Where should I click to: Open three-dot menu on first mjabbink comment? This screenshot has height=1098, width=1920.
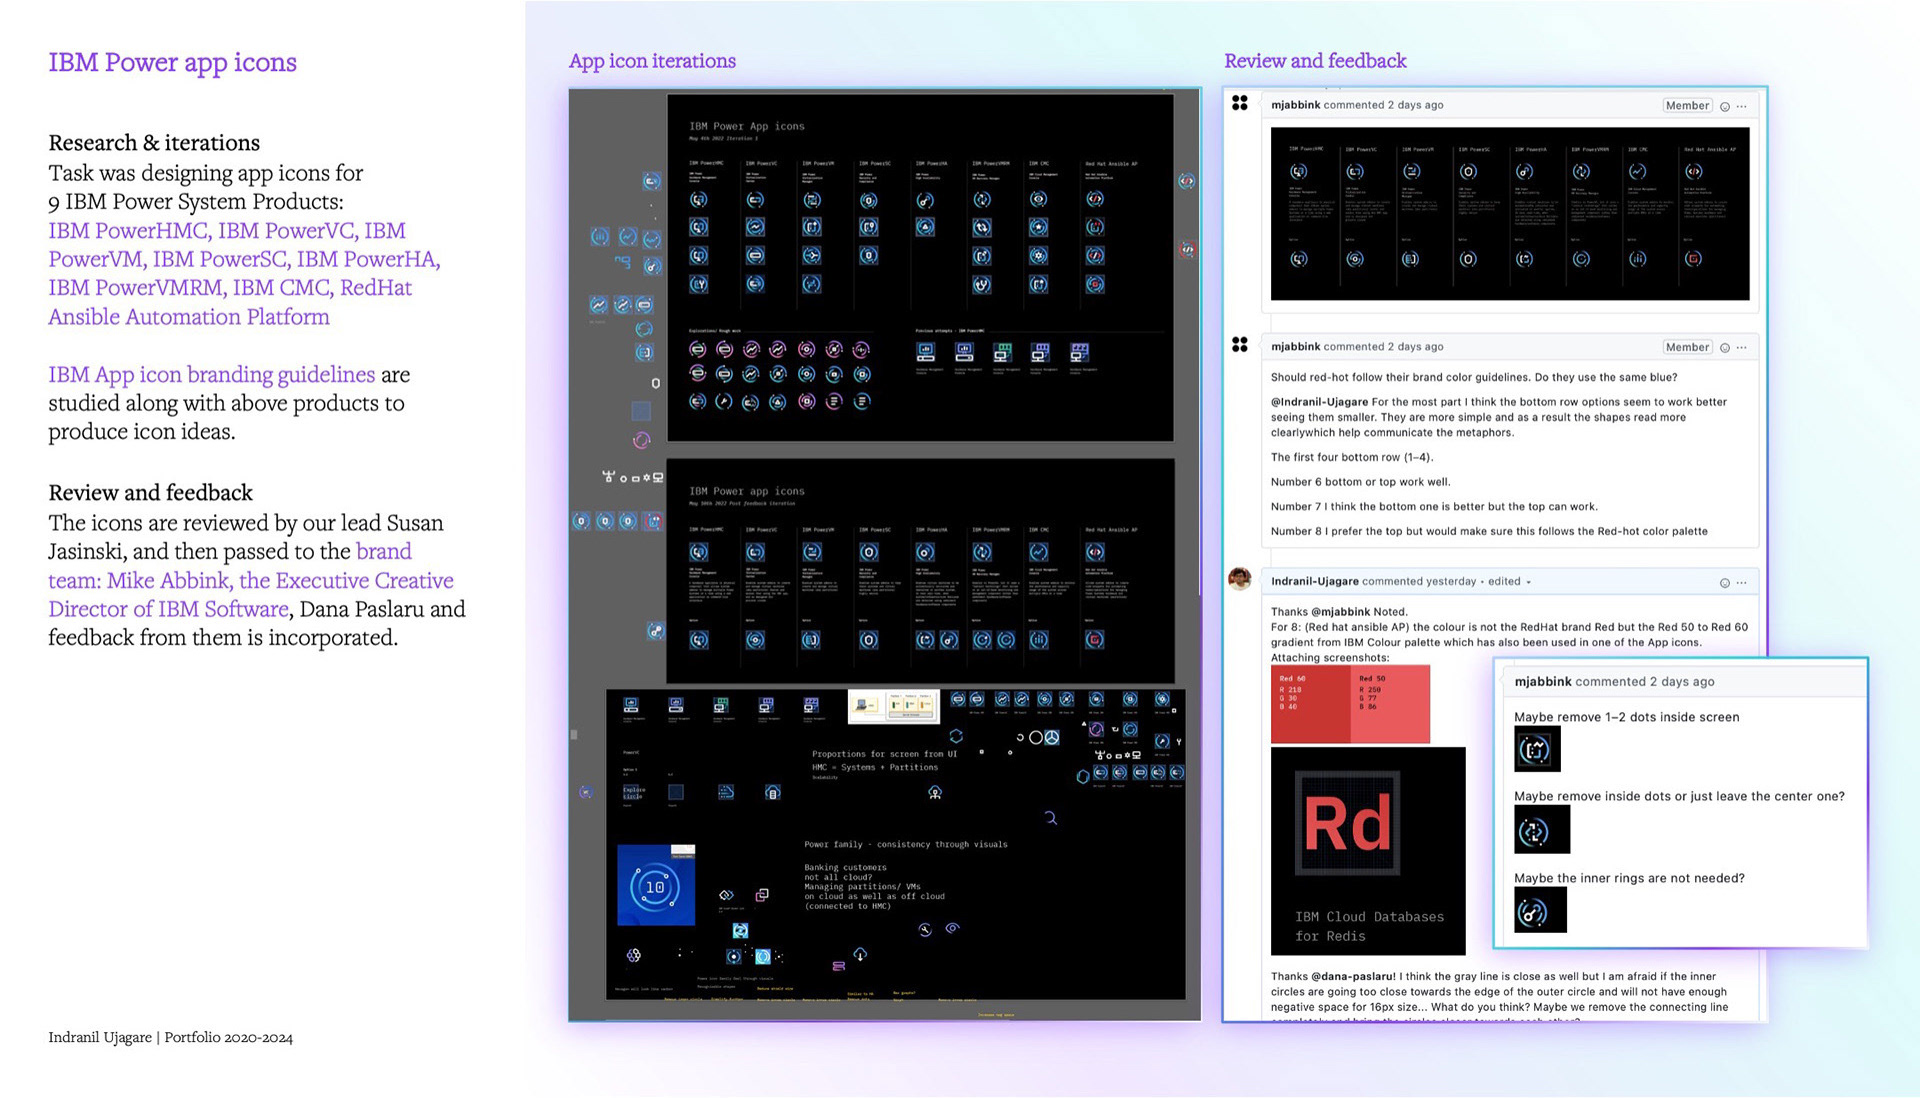click(1742, 106)
